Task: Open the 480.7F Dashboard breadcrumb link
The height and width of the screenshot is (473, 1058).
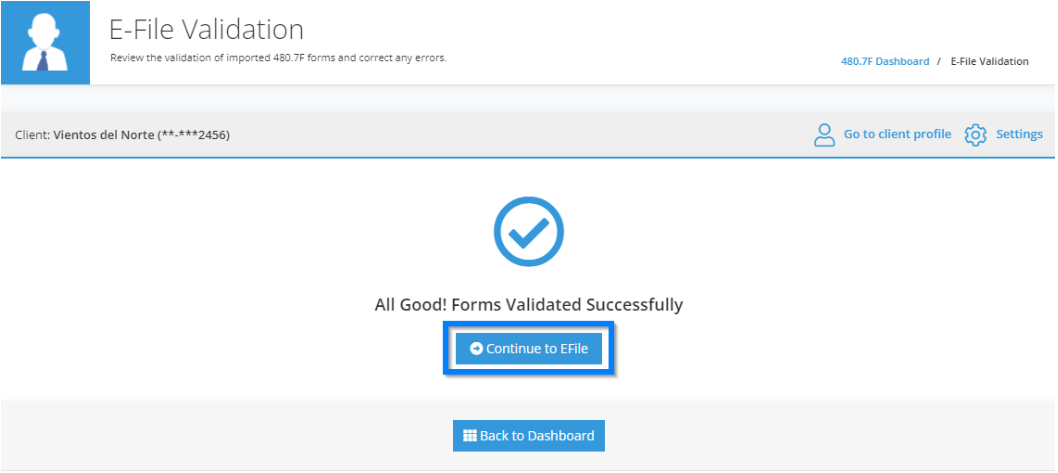Action: click(x=885, y=61)
